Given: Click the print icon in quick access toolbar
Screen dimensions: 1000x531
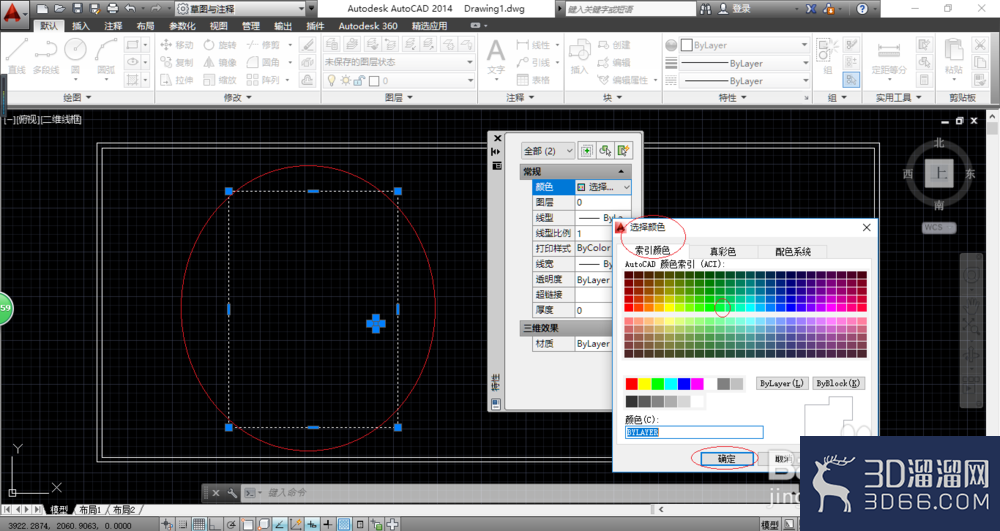Looking at the screenshot, I should coord(113,8).
